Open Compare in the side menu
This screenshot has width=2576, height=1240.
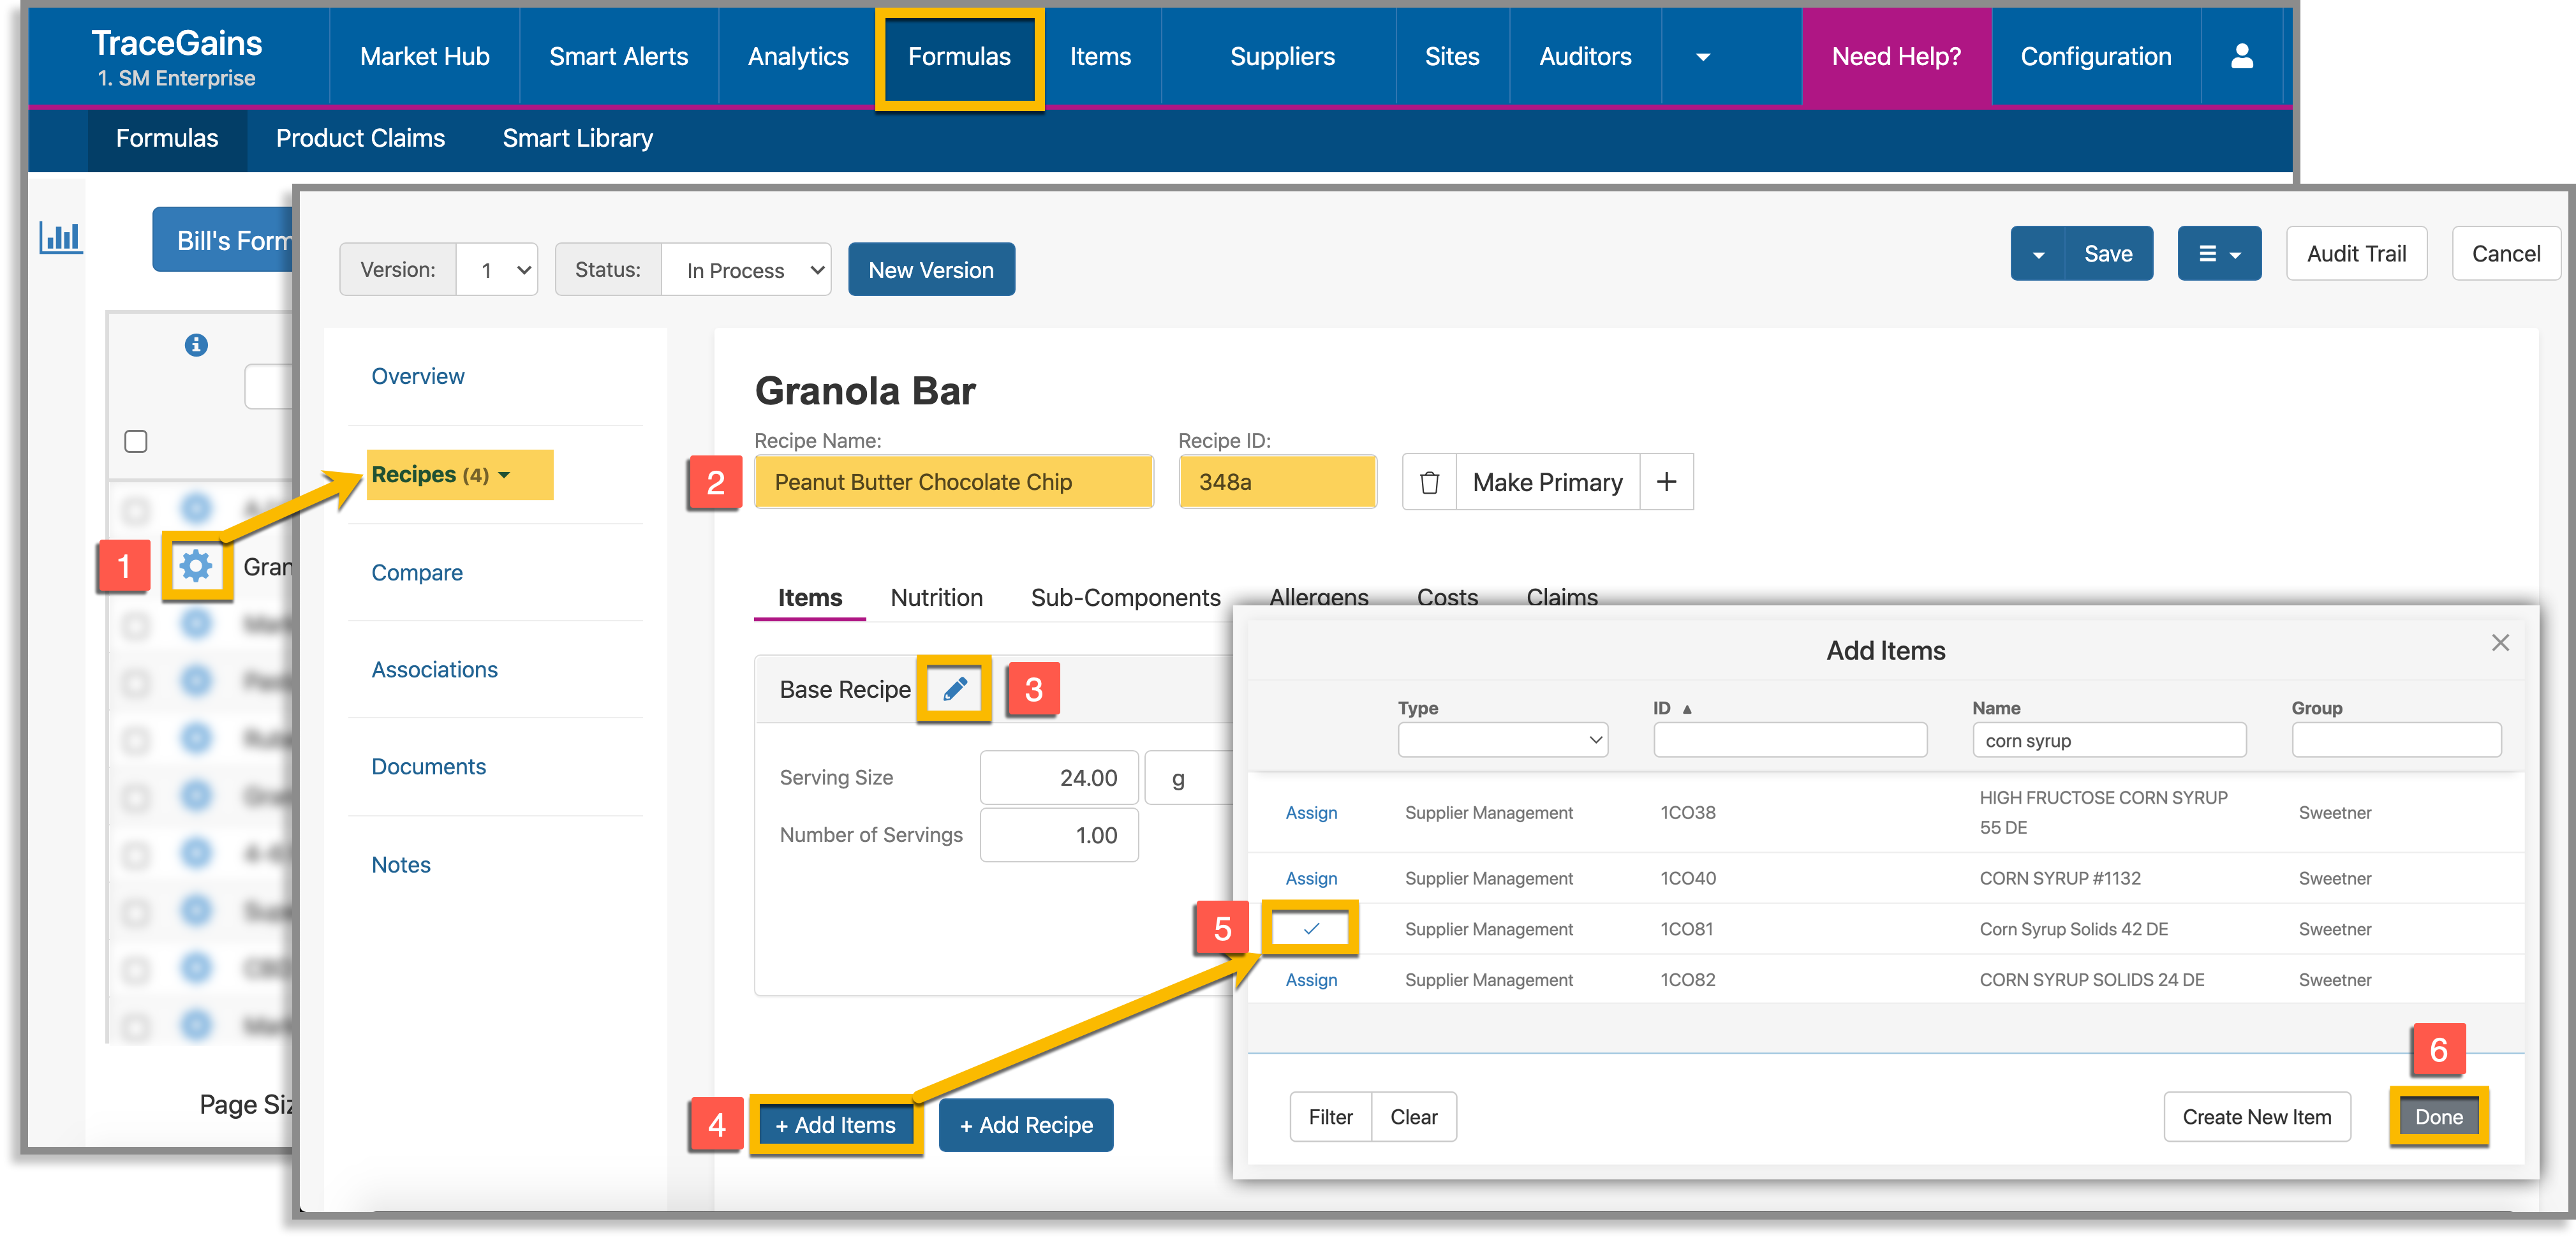(417, 573)
